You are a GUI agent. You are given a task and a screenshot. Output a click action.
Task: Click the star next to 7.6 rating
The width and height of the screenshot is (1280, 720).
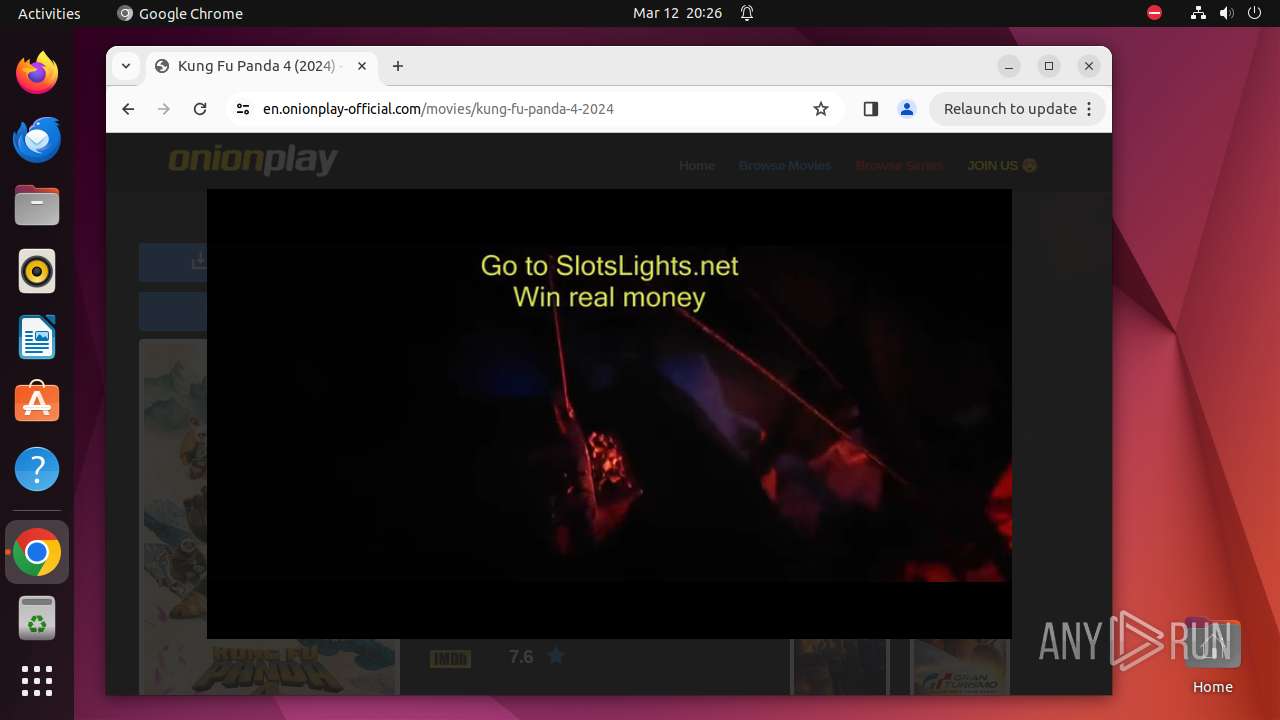[556, 656]
